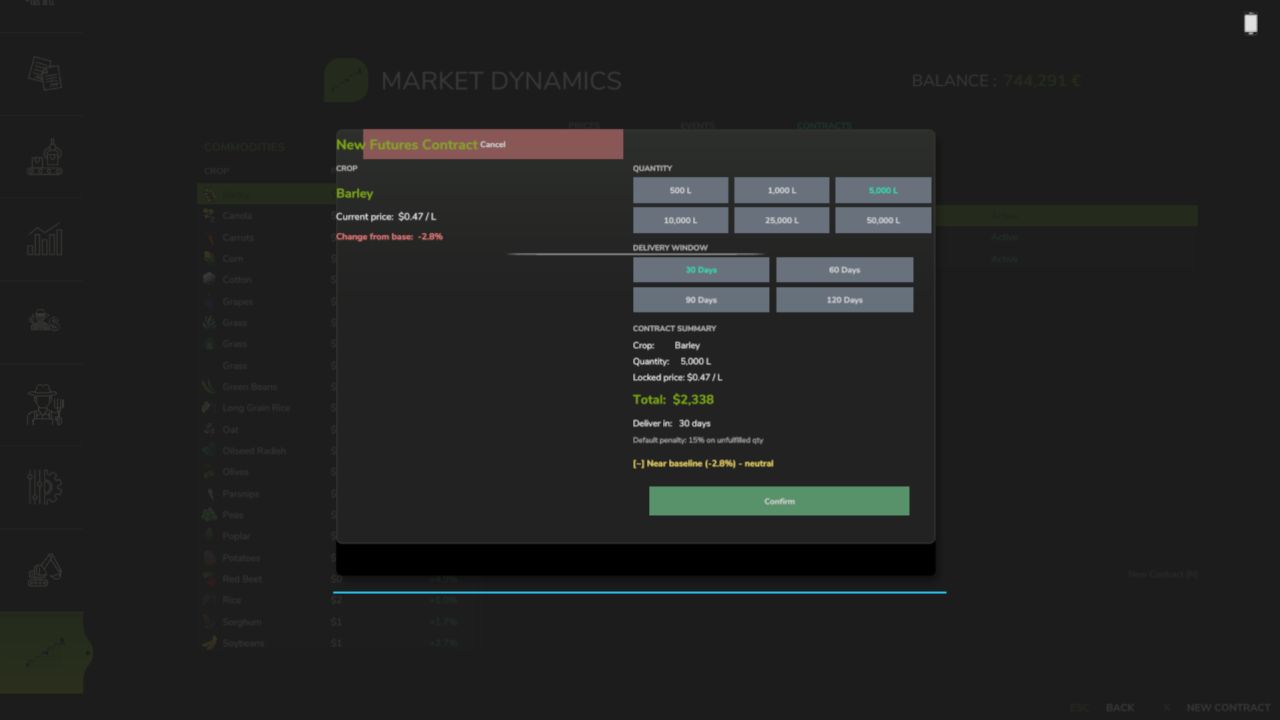Open the statistics bar chart sidebar icon

point(44,239)
